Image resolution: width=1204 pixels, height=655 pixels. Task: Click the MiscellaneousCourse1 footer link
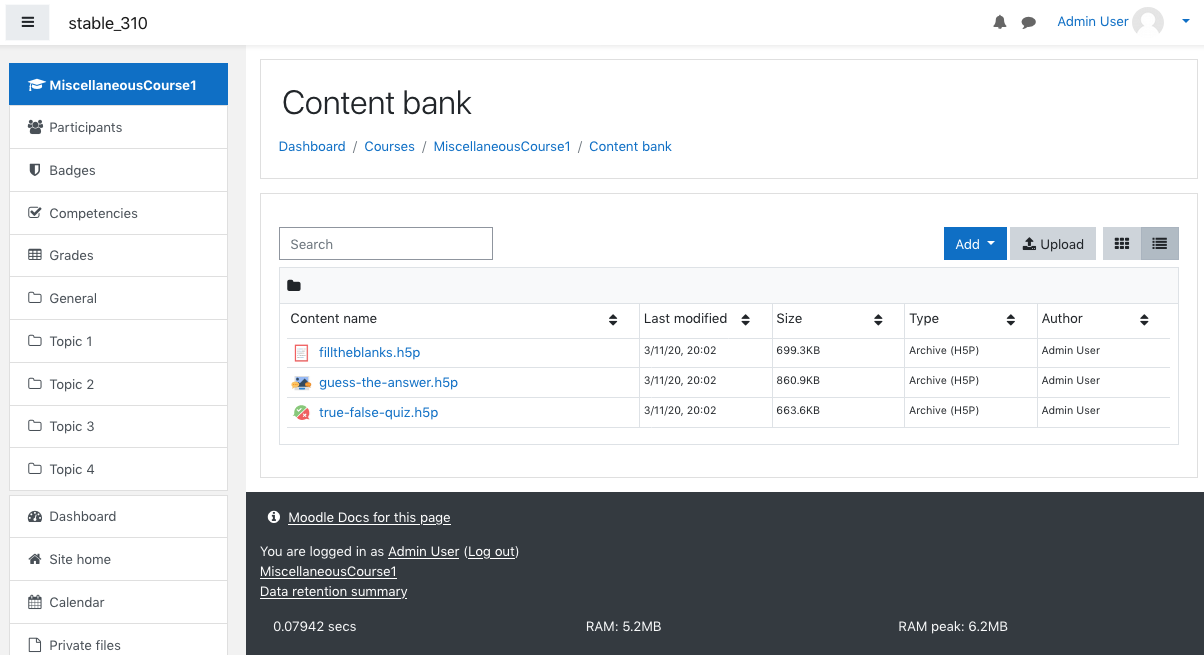coord(328,571)
